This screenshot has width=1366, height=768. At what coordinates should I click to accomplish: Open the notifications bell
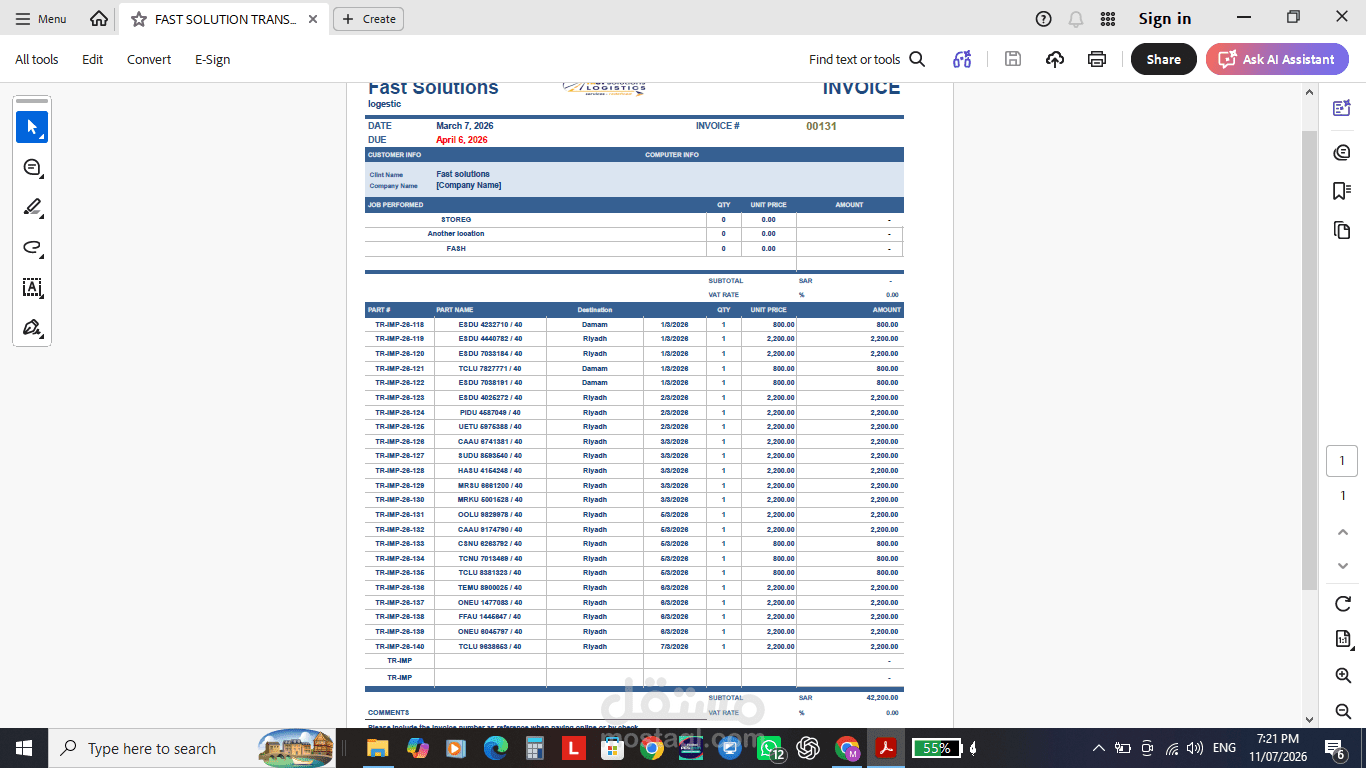1076,19
